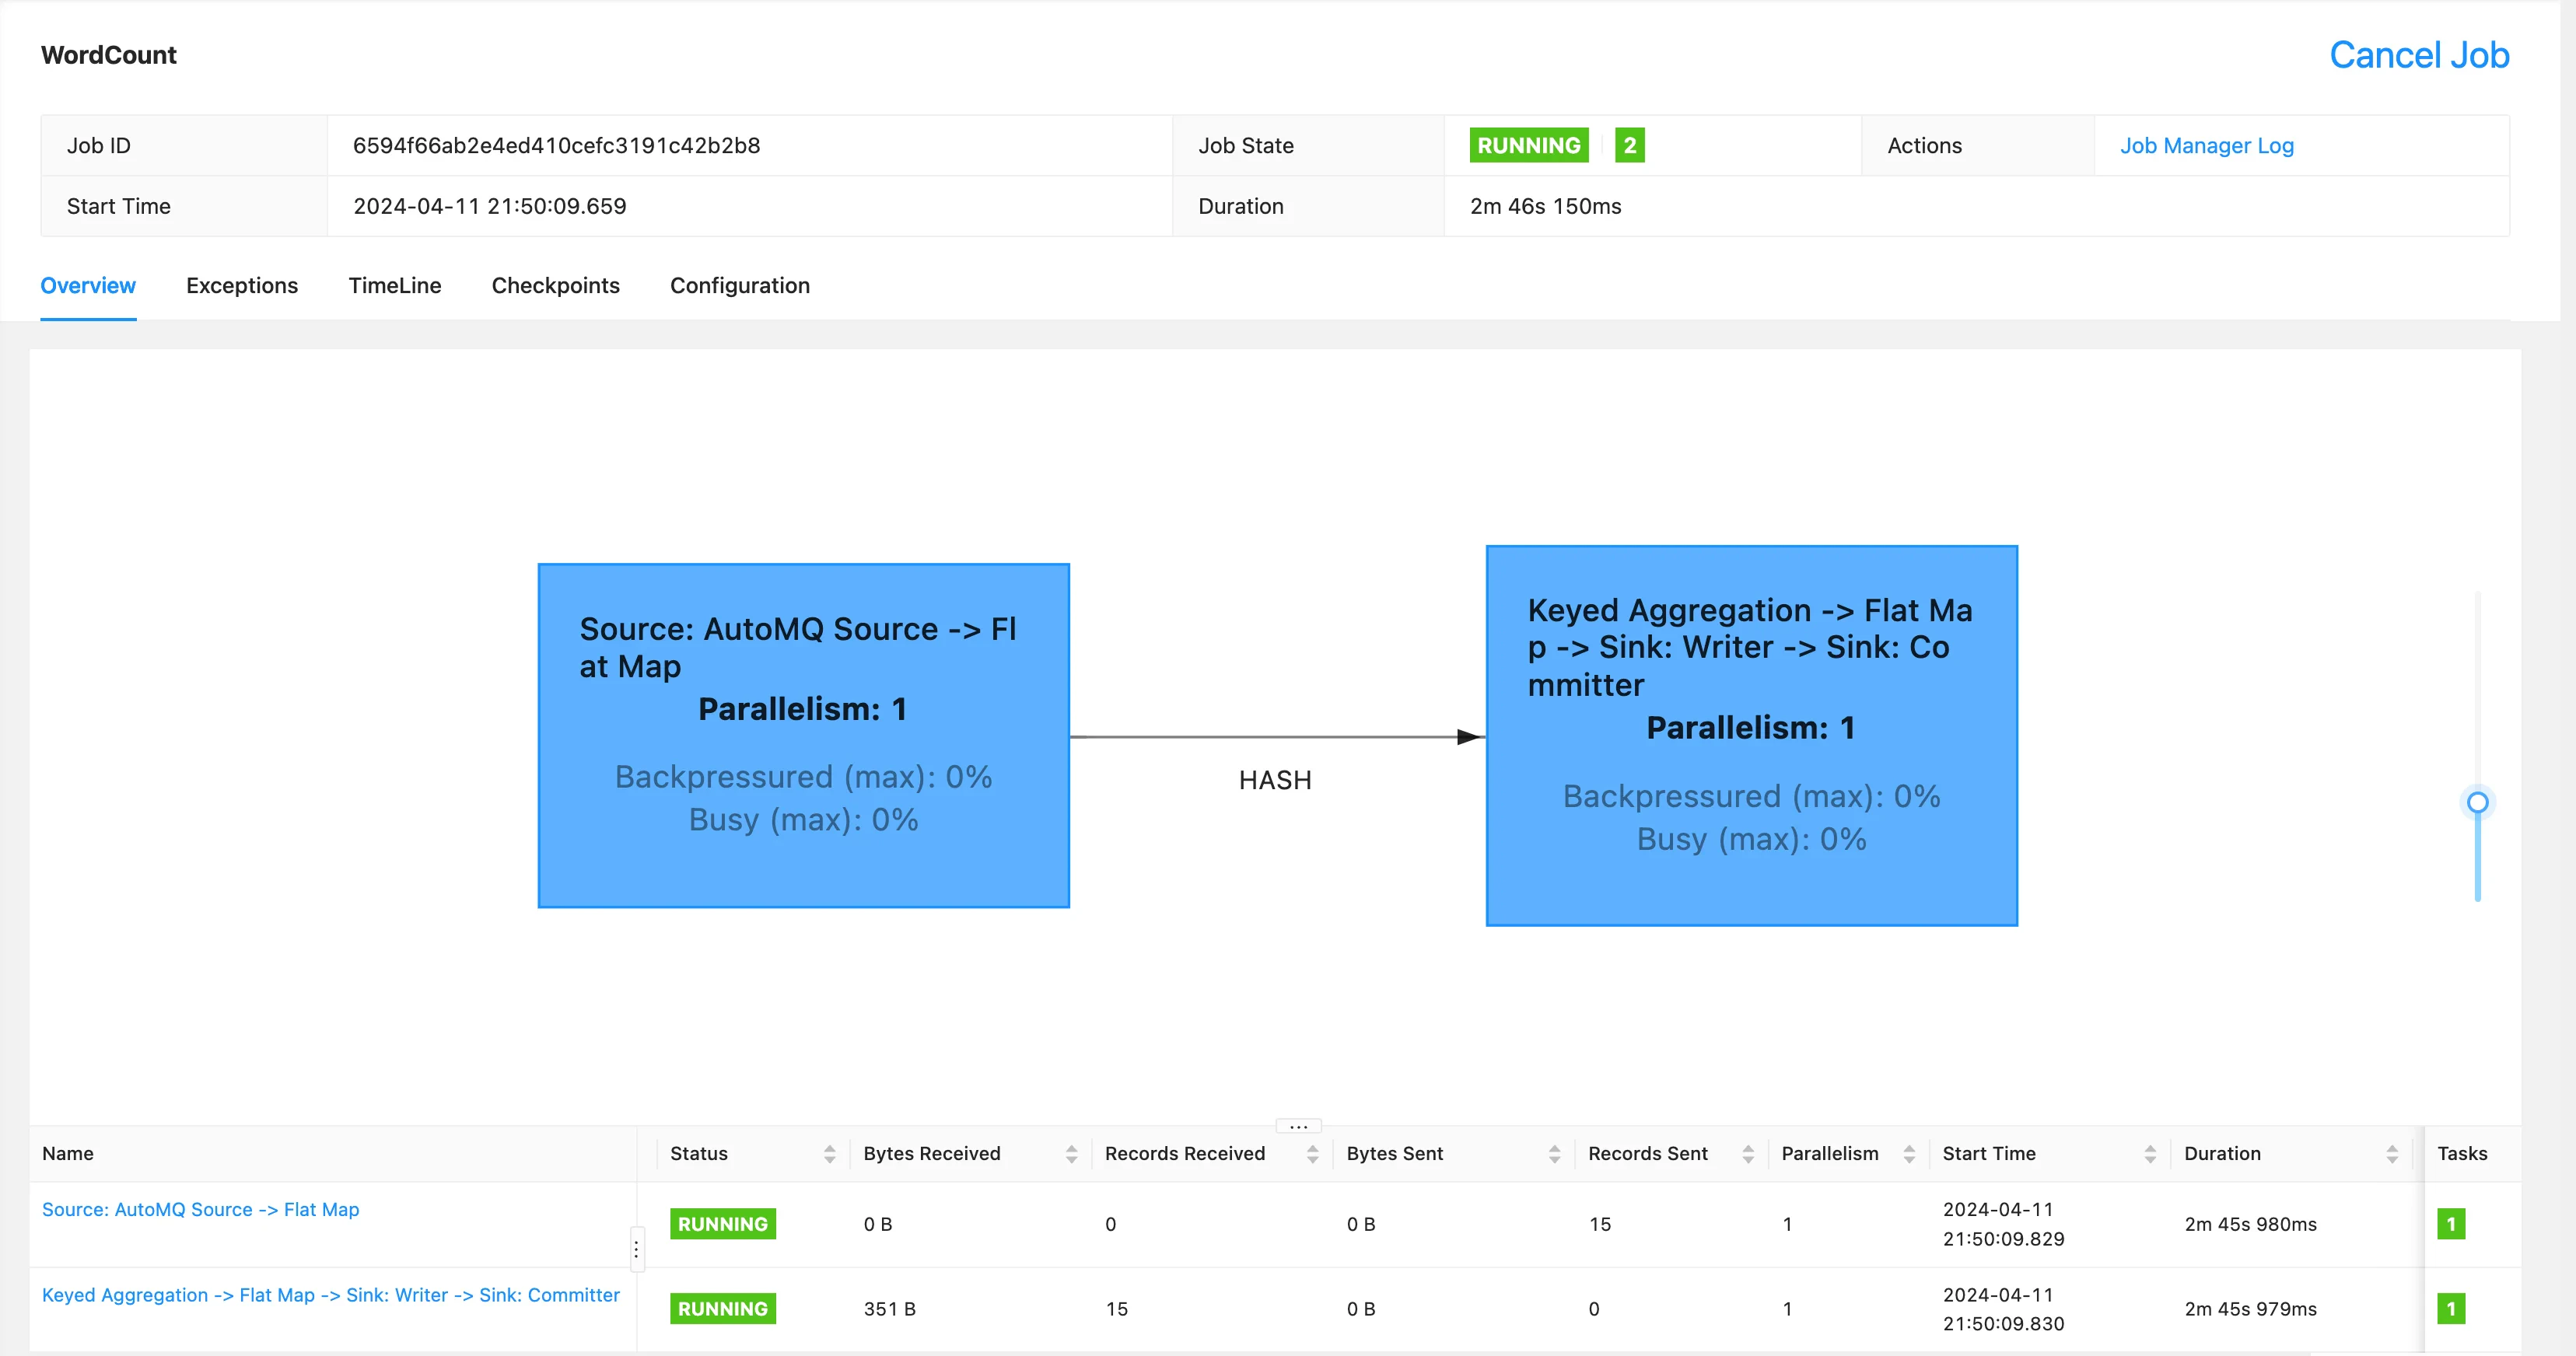Open the Exceptions tab
Image resolution: width=2576 pixels, height=1356 pixels.
coord(242,286)
